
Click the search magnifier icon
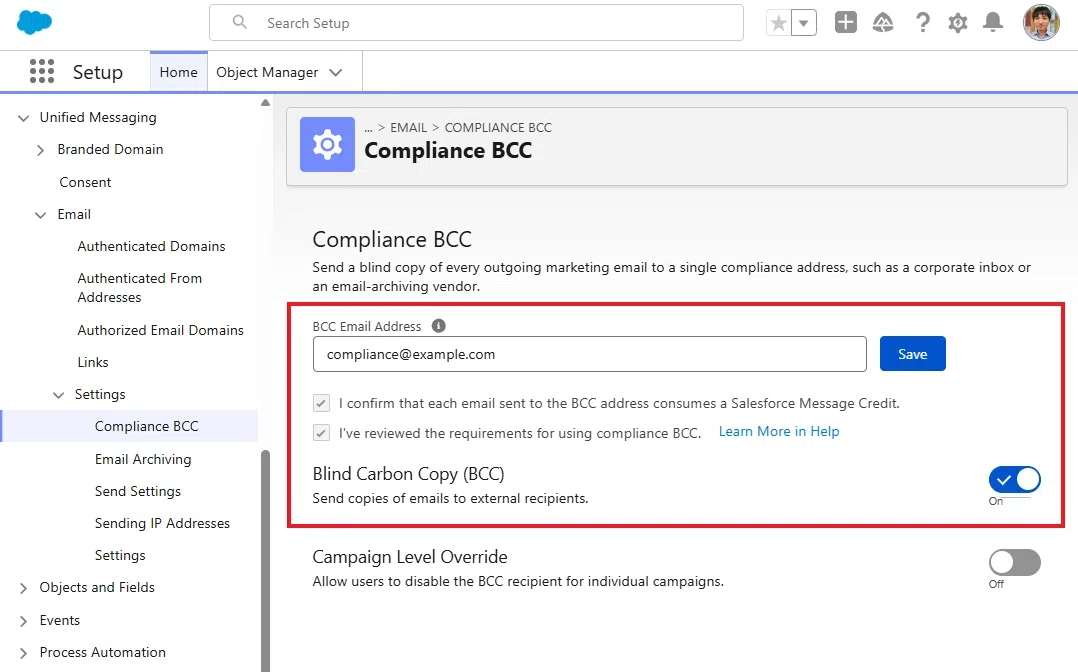pyautogui.click(x=239, y=22)
